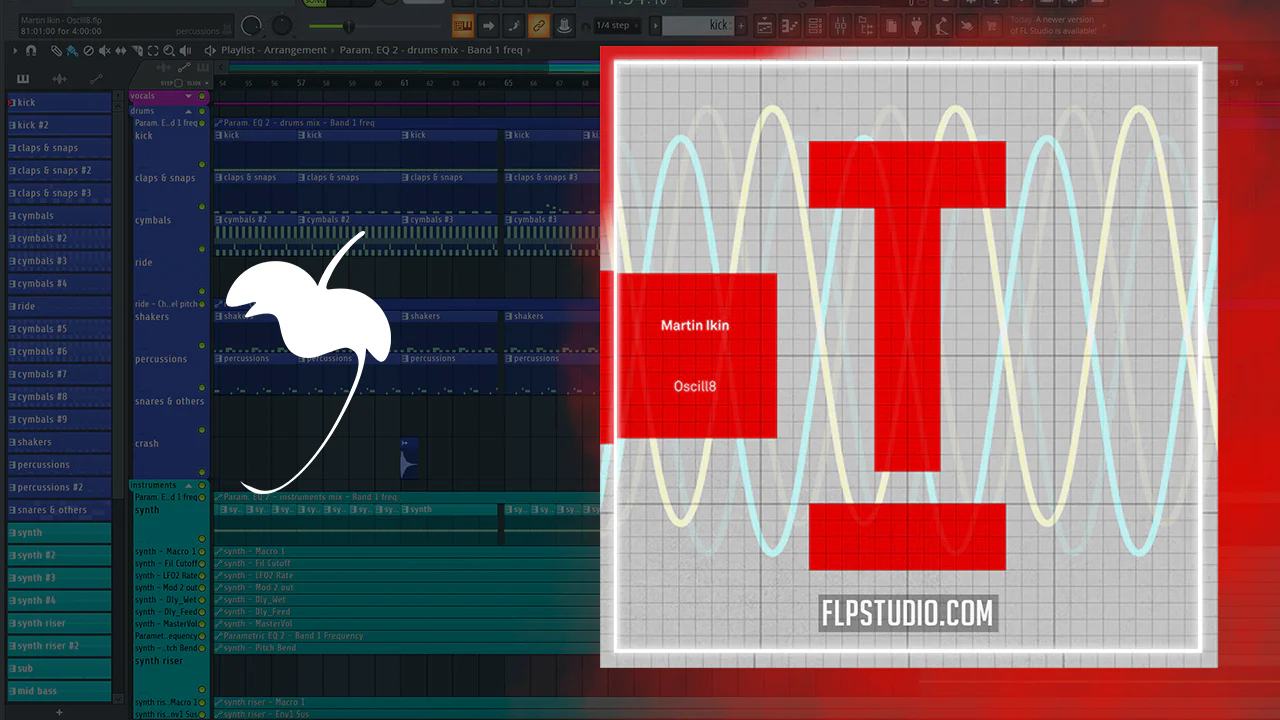
Task: Choose the Select tool in playlist toolbar
Action: [153, 50]
